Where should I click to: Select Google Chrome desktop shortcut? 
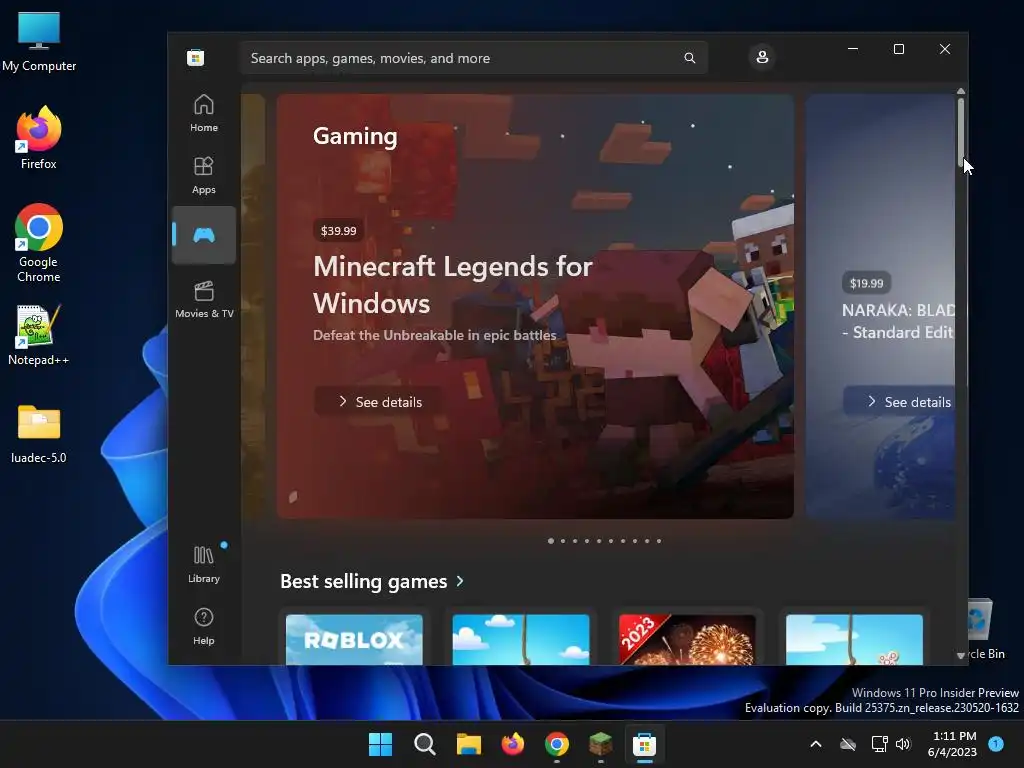[x=39, y=242]
